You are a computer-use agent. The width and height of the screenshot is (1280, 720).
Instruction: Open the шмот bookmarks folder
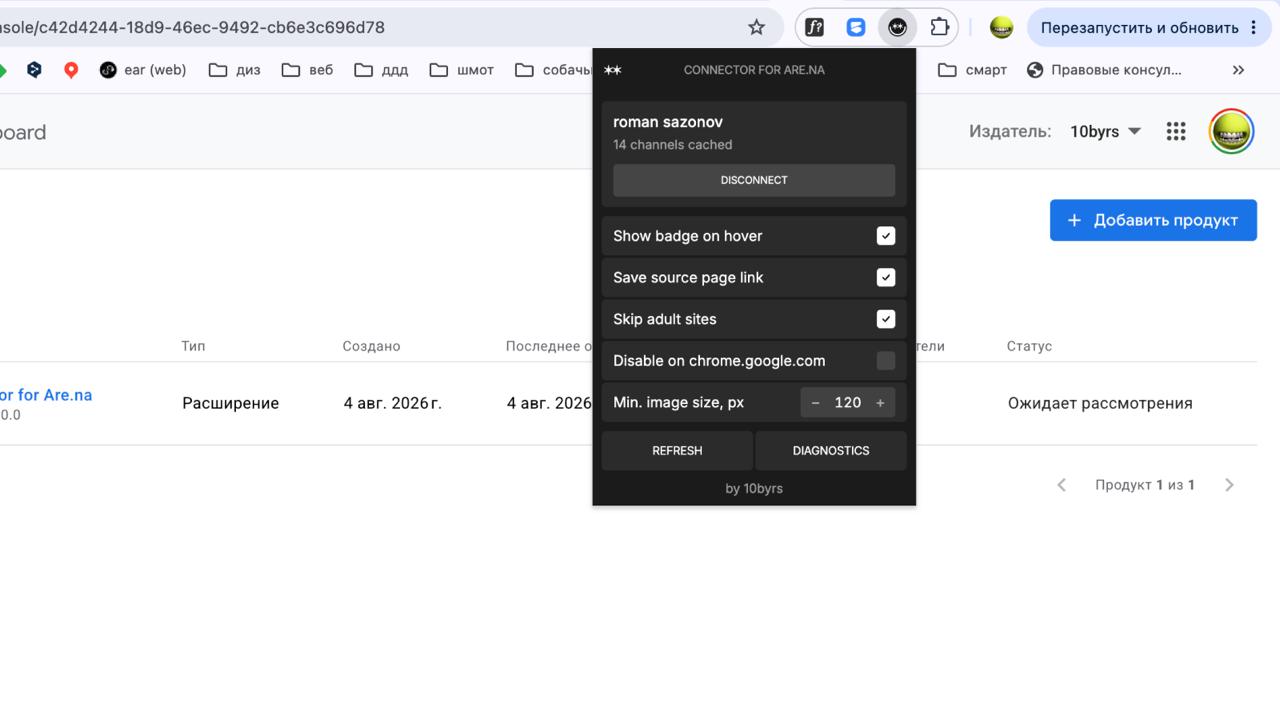tap(462, 70)
